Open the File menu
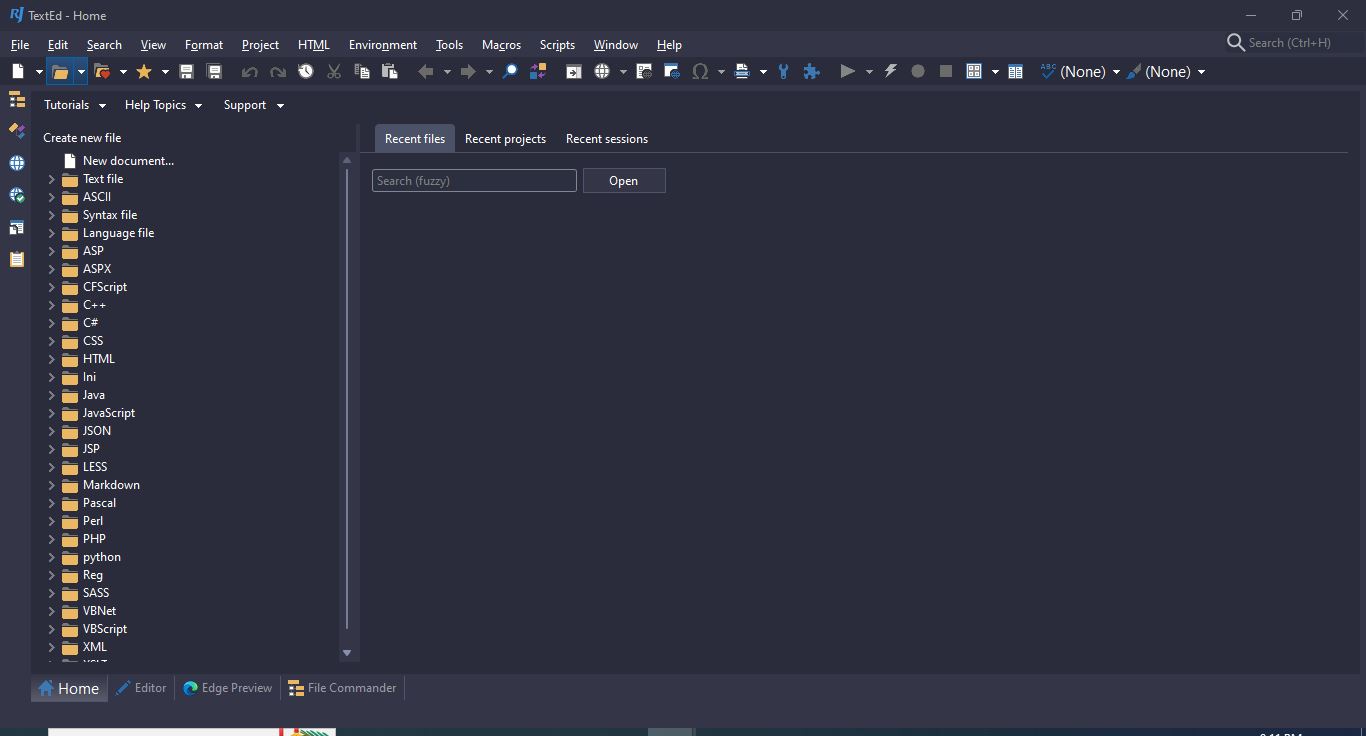The height and width of the screenshot is (736, 1366). [20, 45]
